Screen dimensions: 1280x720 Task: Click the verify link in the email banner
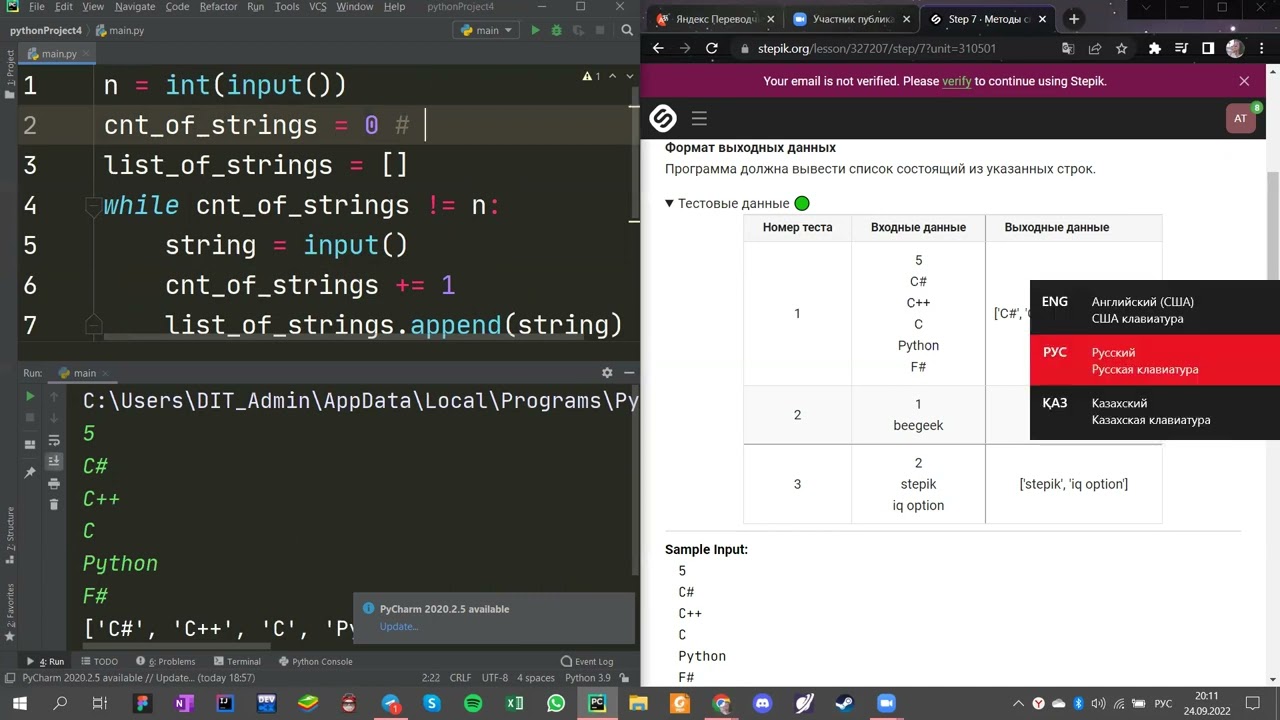coord(956,81)
